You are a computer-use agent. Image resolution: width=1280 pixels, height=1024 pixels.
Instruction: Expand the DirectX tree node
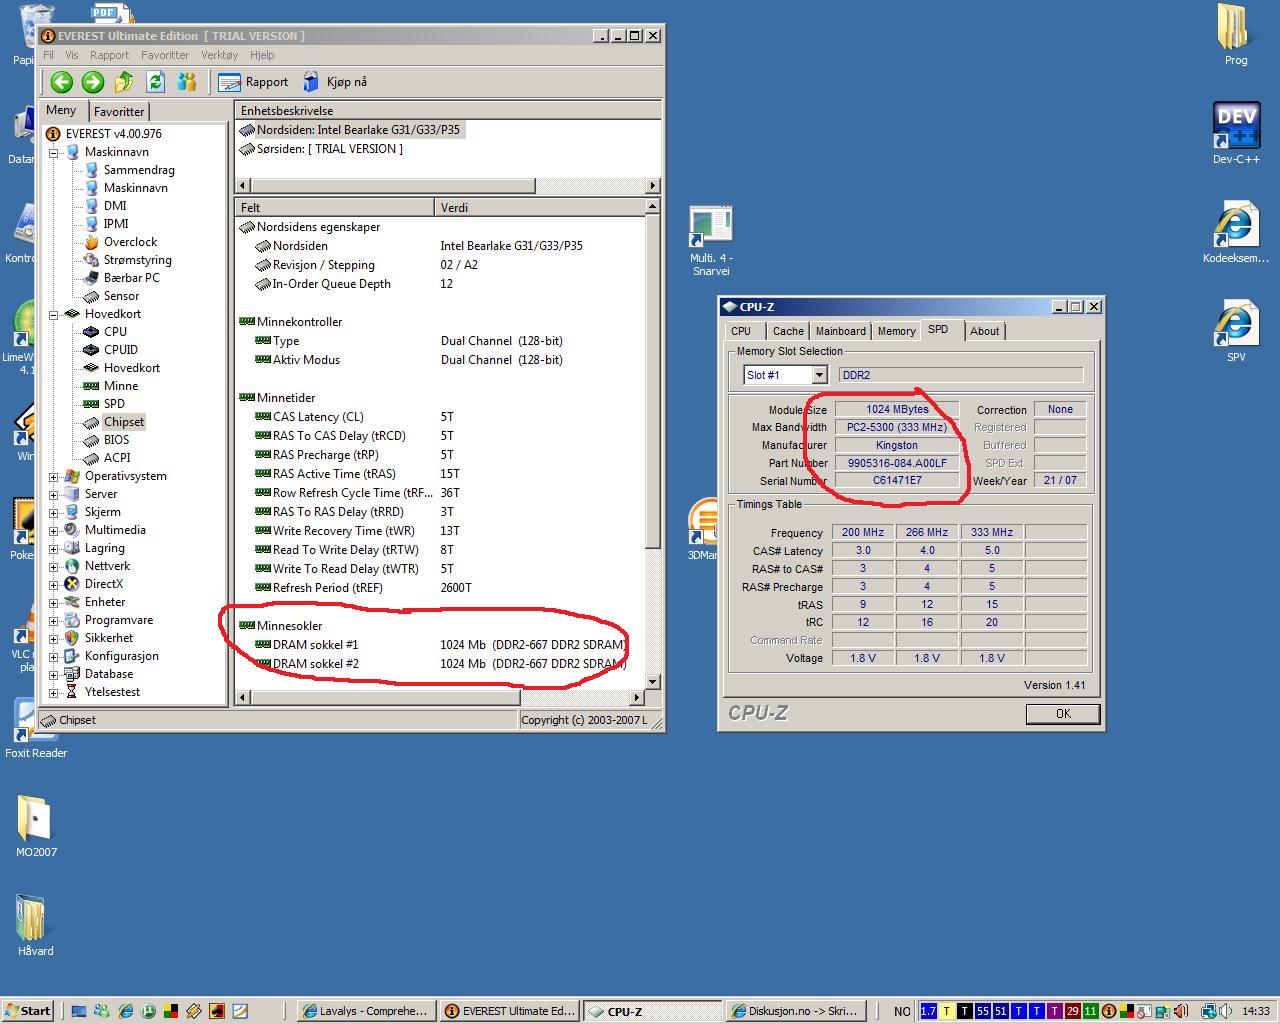54,584
